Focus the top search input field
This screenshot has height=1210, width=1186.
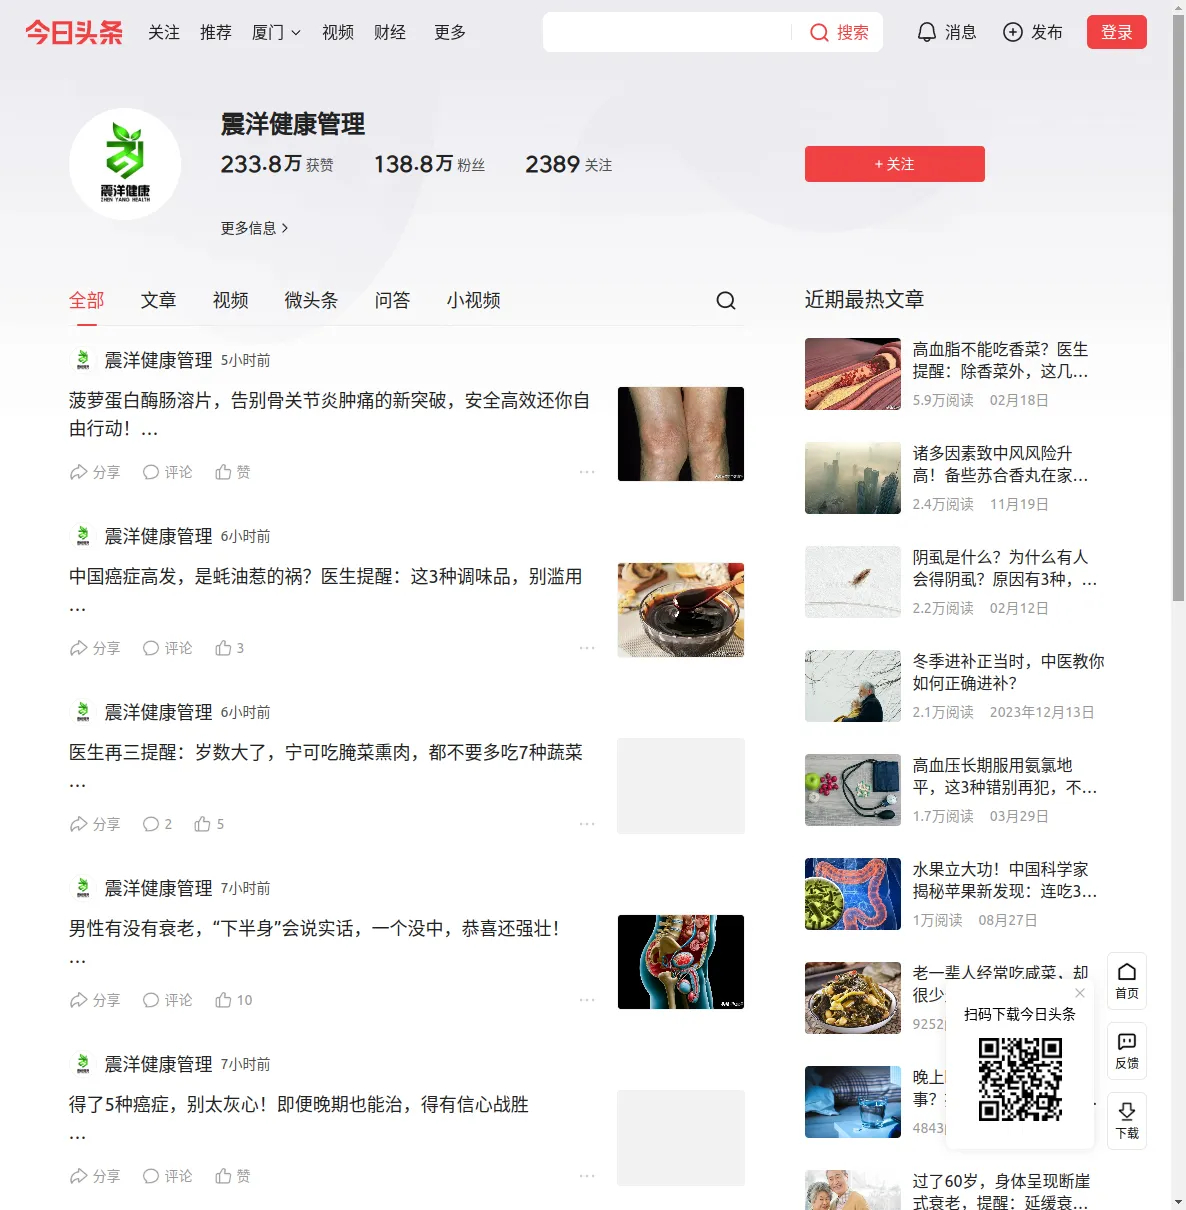tap(667, 32)
